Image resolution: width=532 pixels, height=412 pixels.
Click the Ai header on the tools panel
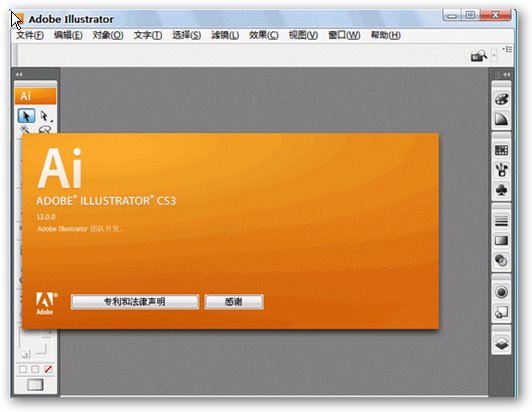point(35,96)
